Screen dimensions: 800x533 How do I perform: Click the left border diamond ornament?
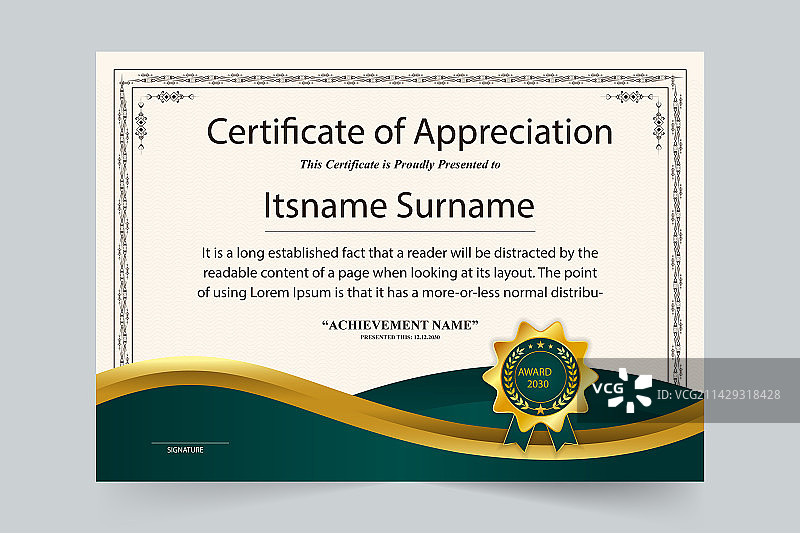click(x=140, y=128)
